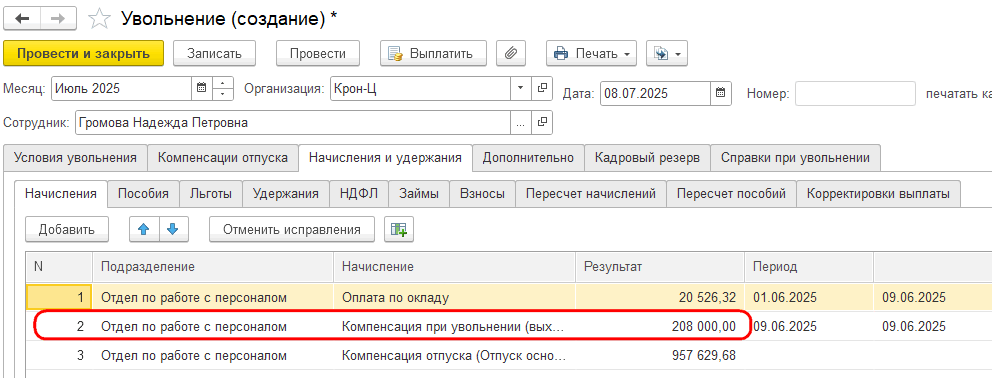This screenshot has height=378, width=992.
Task: Move the accrual row up
Action: [x=144, y=229]
